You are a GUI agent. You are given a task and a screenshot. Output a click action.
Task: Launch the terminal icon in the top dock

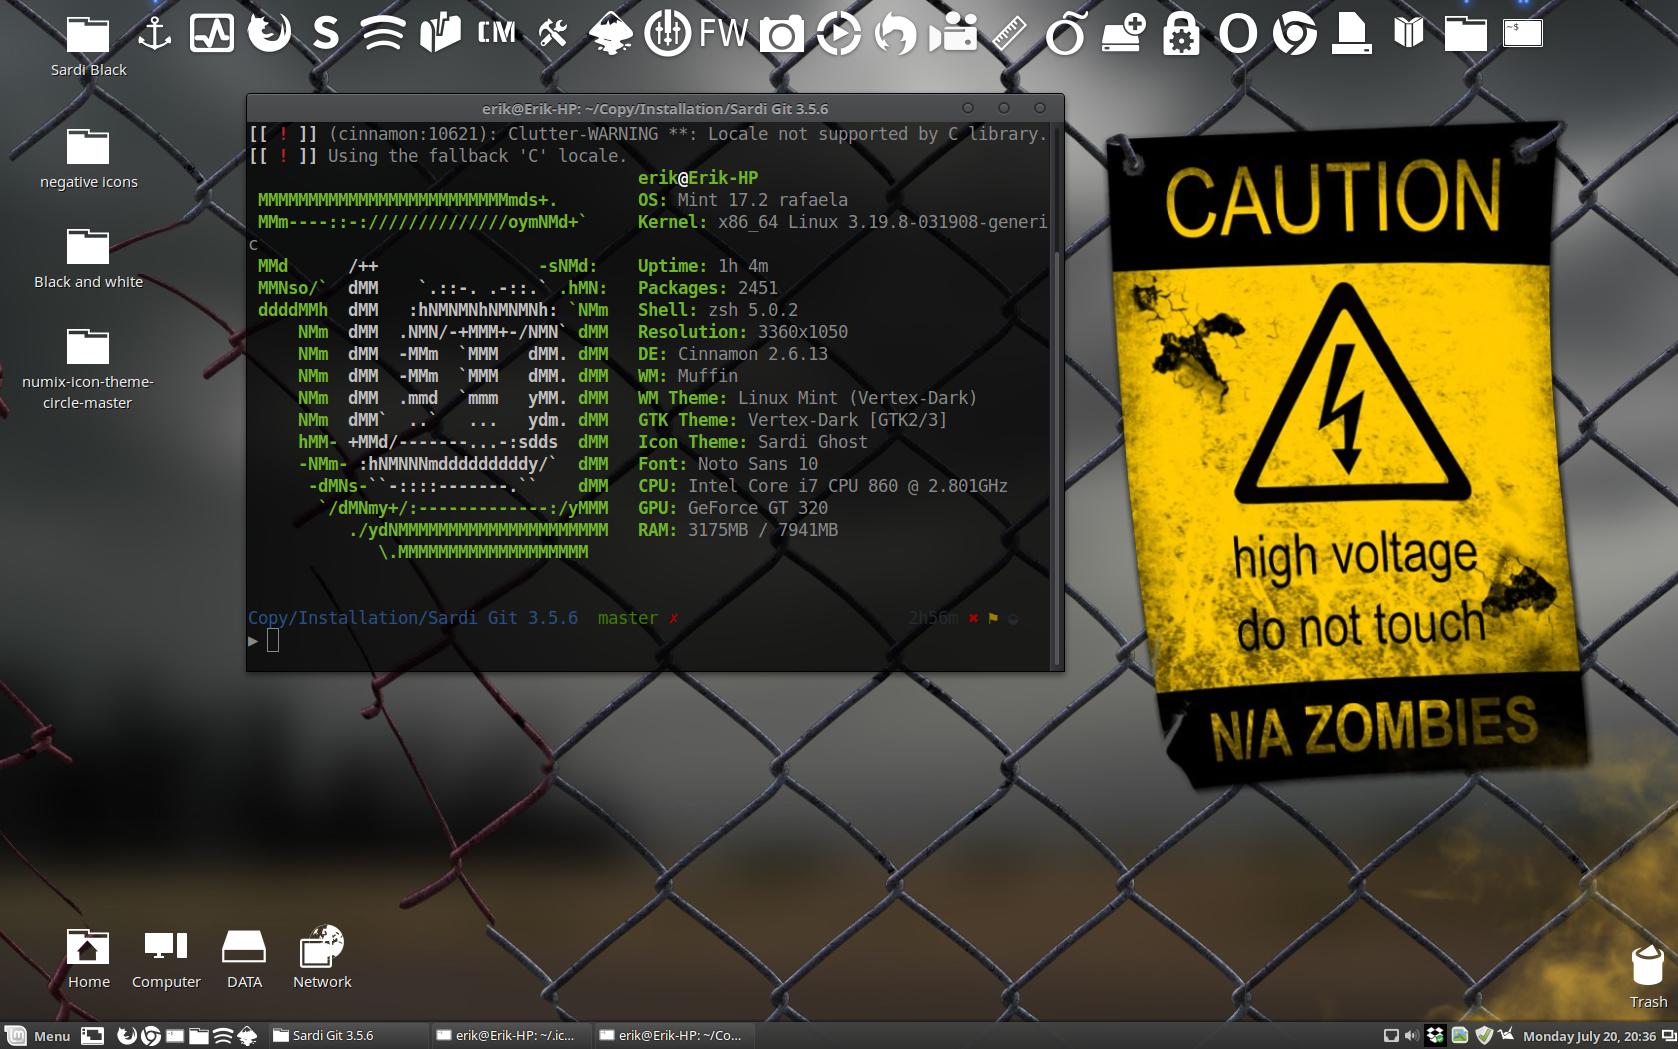(1523, 34)
